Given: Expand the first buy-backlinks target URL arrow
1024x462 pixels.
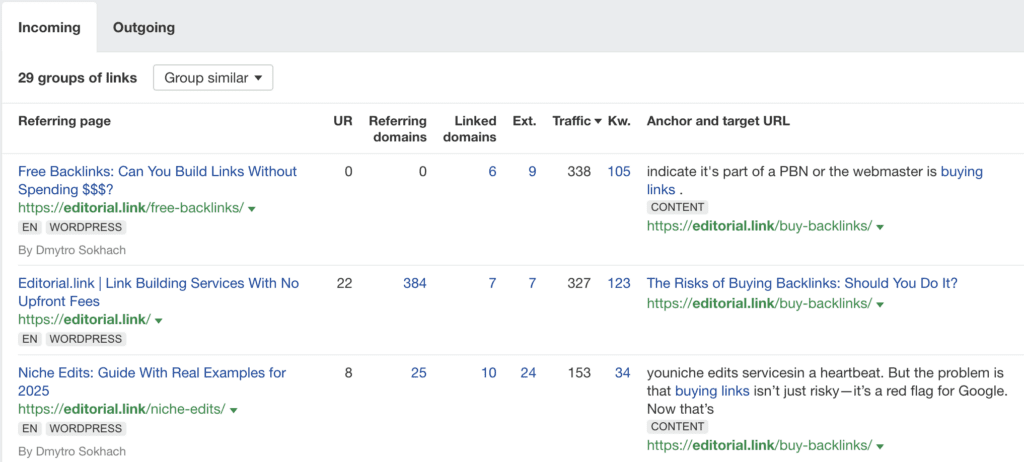Looking at the screenshot, I should coord(880,226).
